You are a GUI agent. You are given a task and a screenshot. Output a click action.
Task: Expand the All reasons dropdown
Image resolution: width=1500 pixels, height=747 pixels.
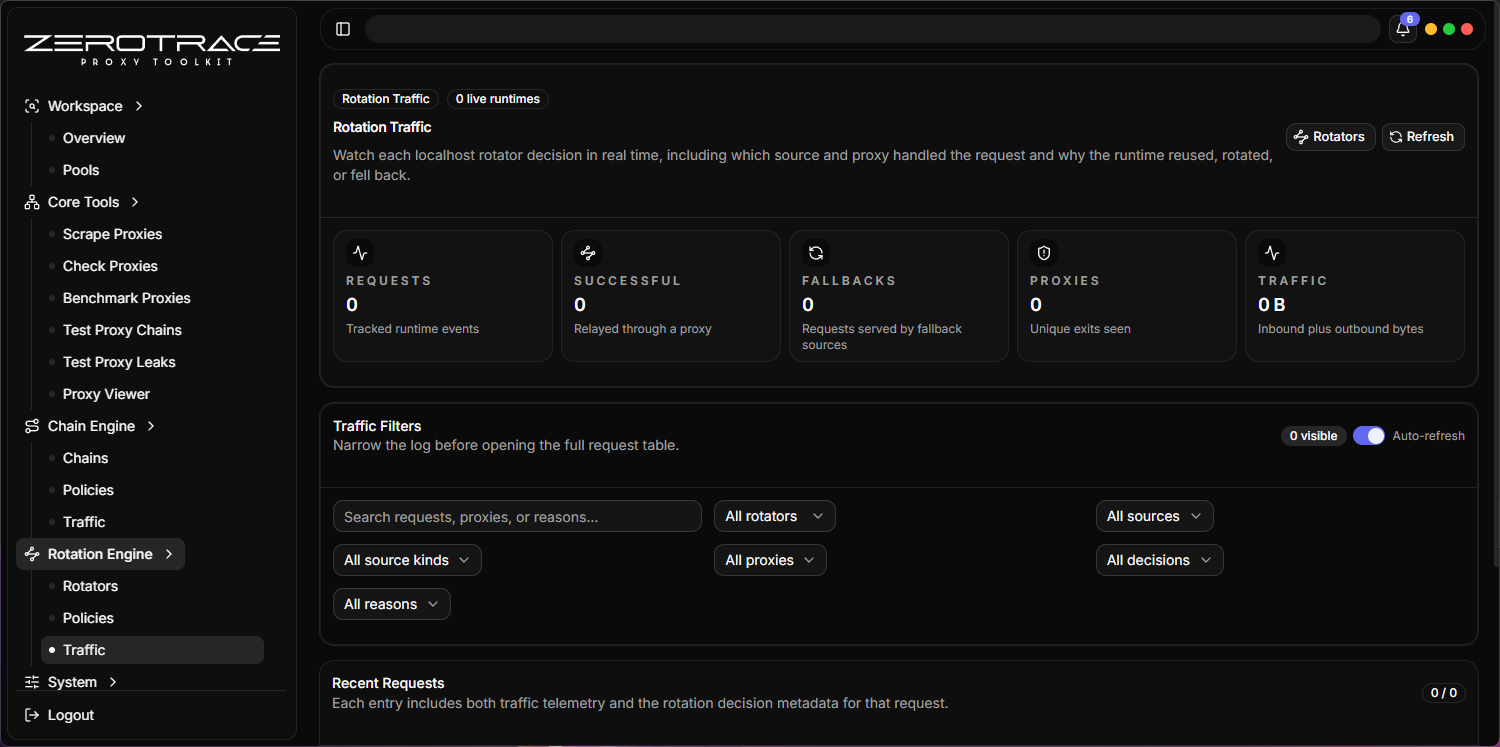coord(391,604)
